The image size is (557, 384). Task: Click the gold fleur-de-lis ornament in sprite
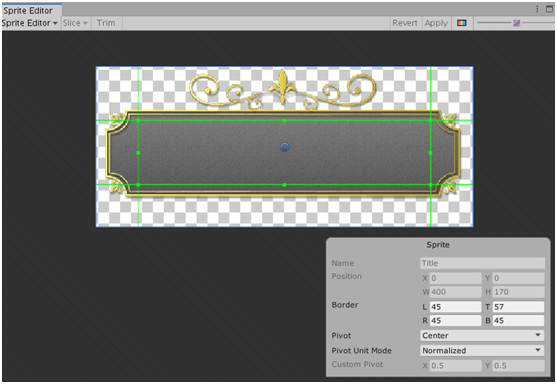coord(282,87)
